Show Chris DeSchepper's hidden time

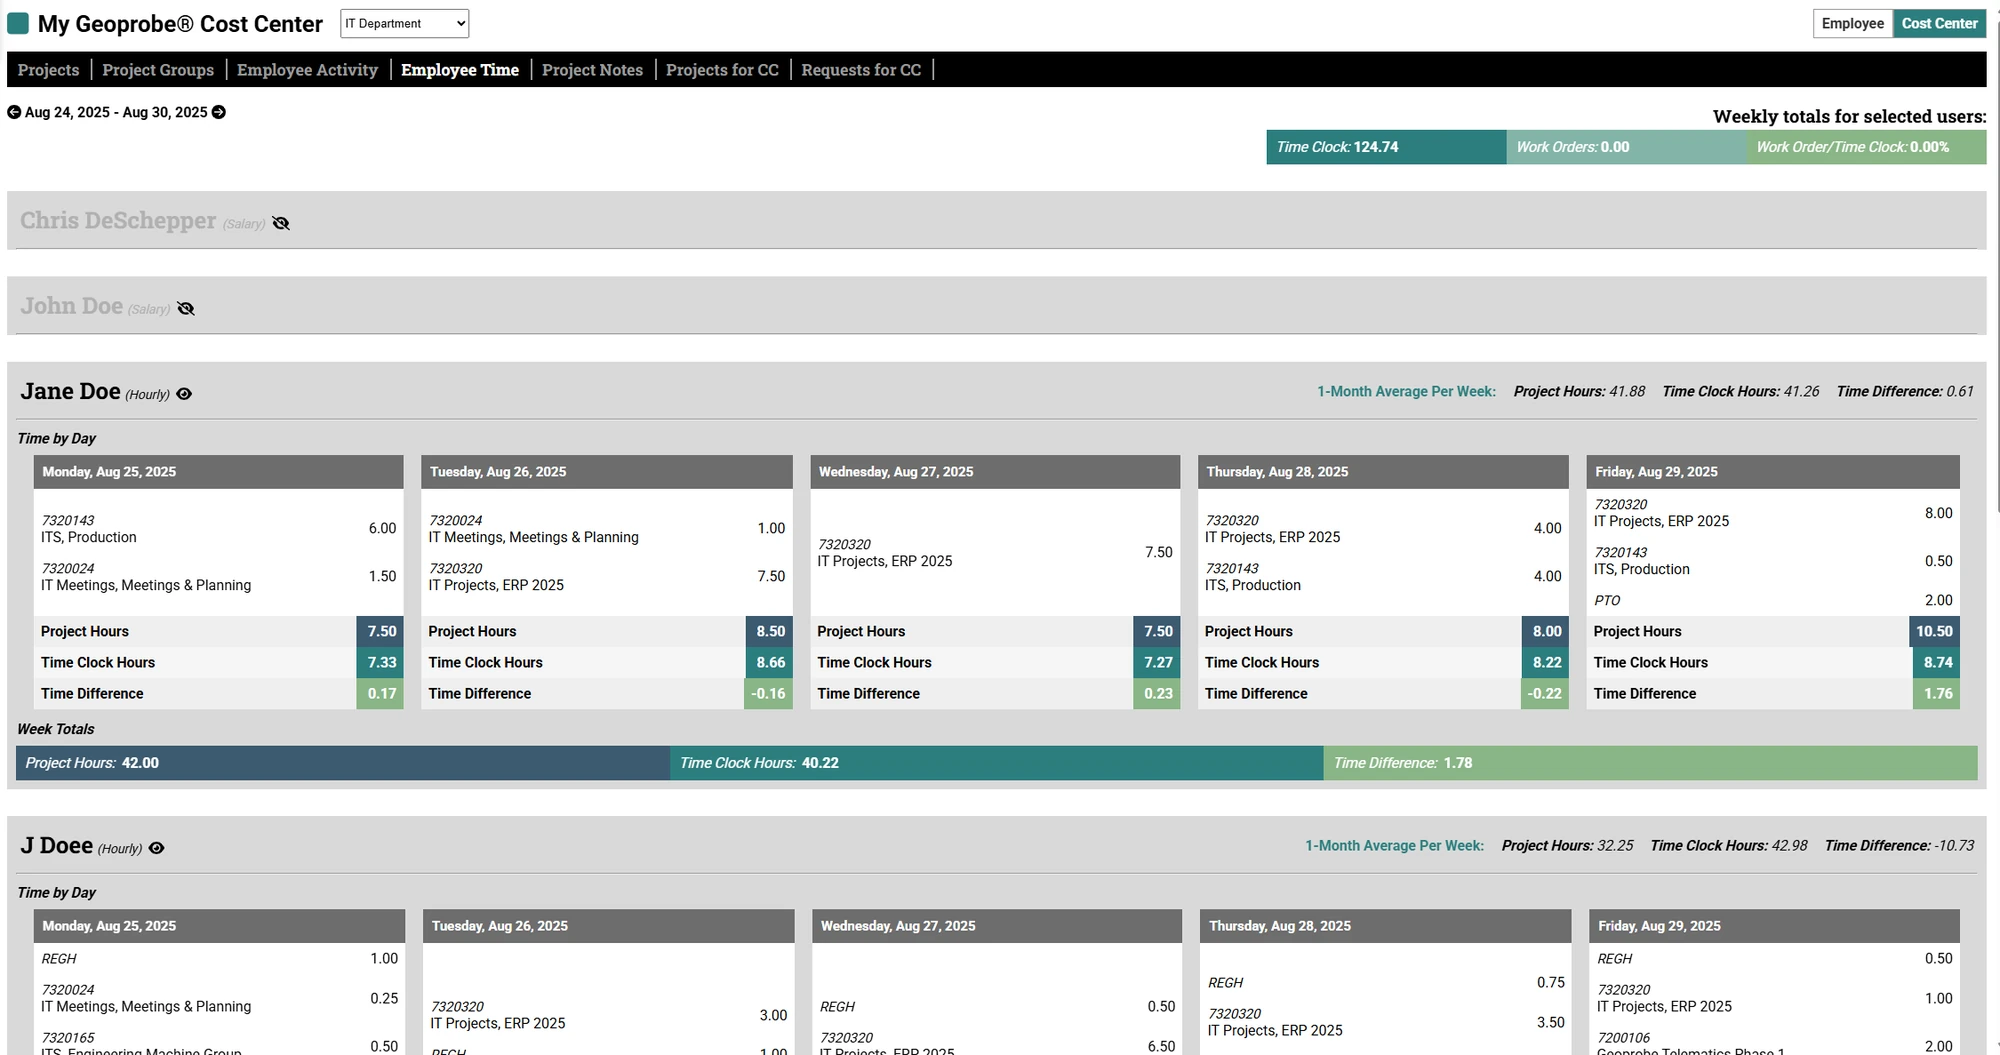tap(281, 223)
